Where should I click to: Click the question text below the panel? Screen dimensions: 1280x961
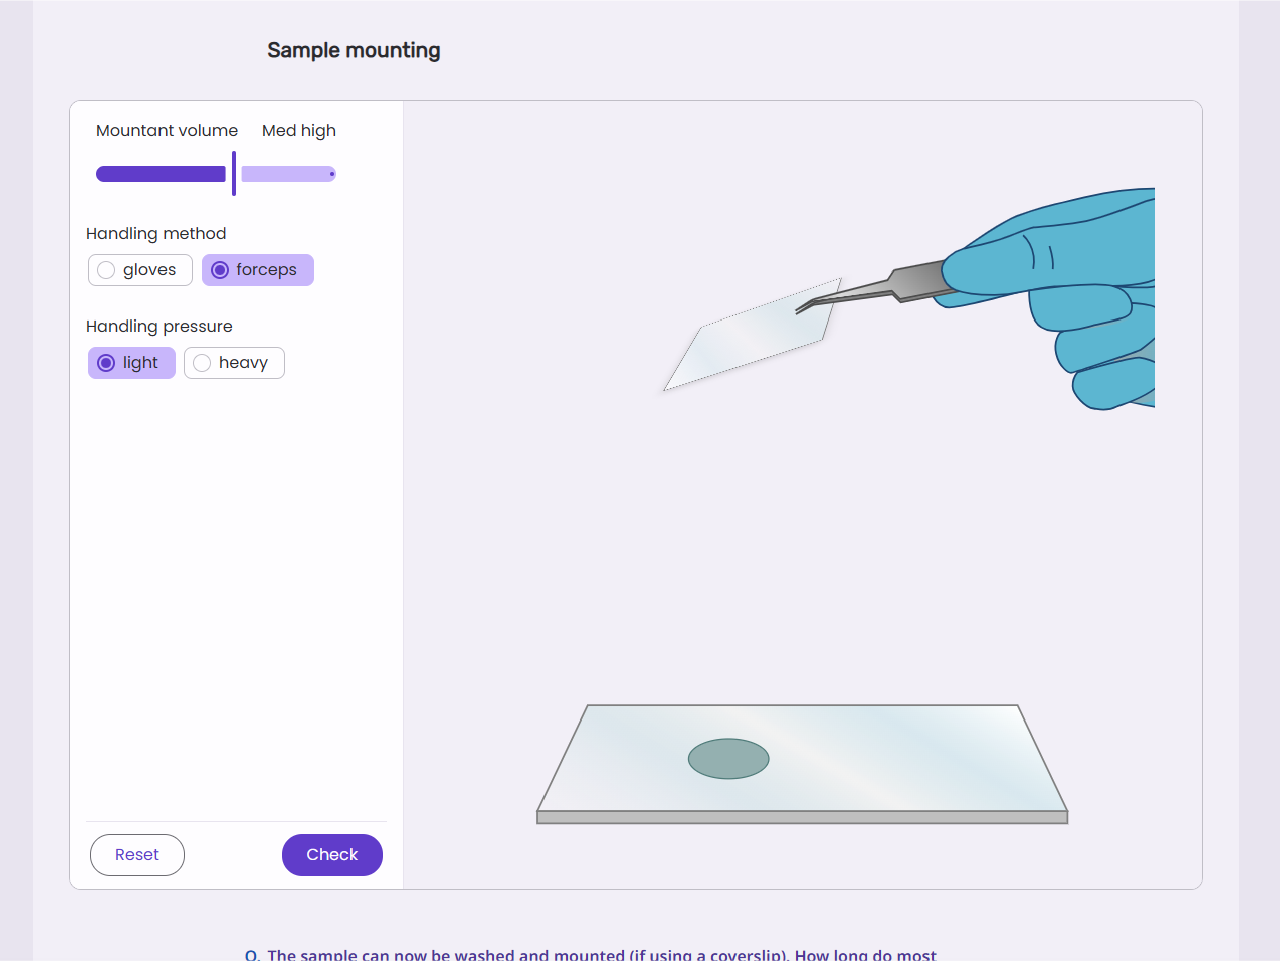tap(591, 954)
